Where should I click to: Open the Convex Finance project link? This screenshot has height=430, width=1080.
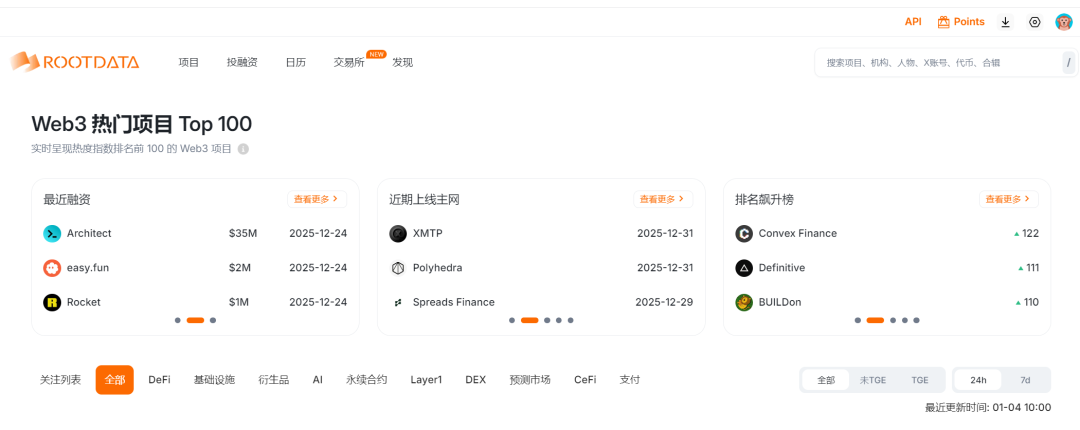point(798,234)
